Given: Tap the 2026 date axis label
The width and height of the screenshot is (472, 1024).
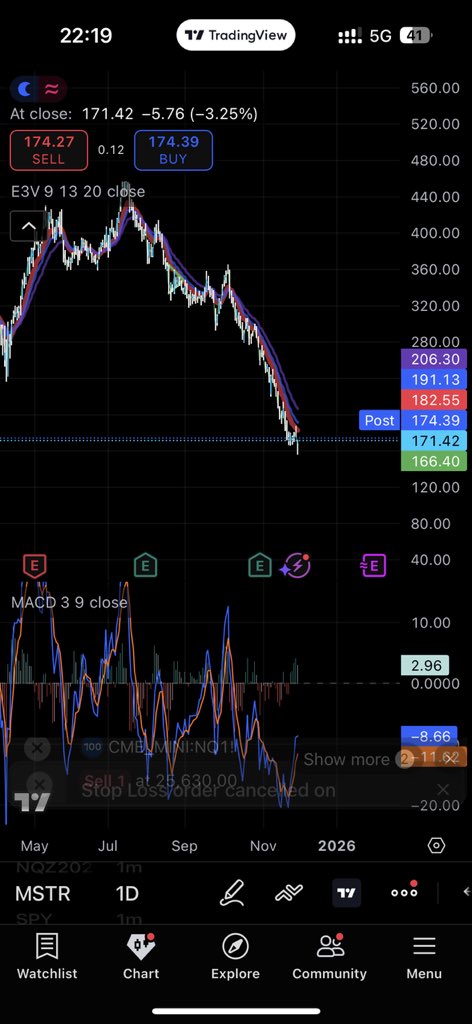Looking at the screenshot, I should [x=337, y=846].
